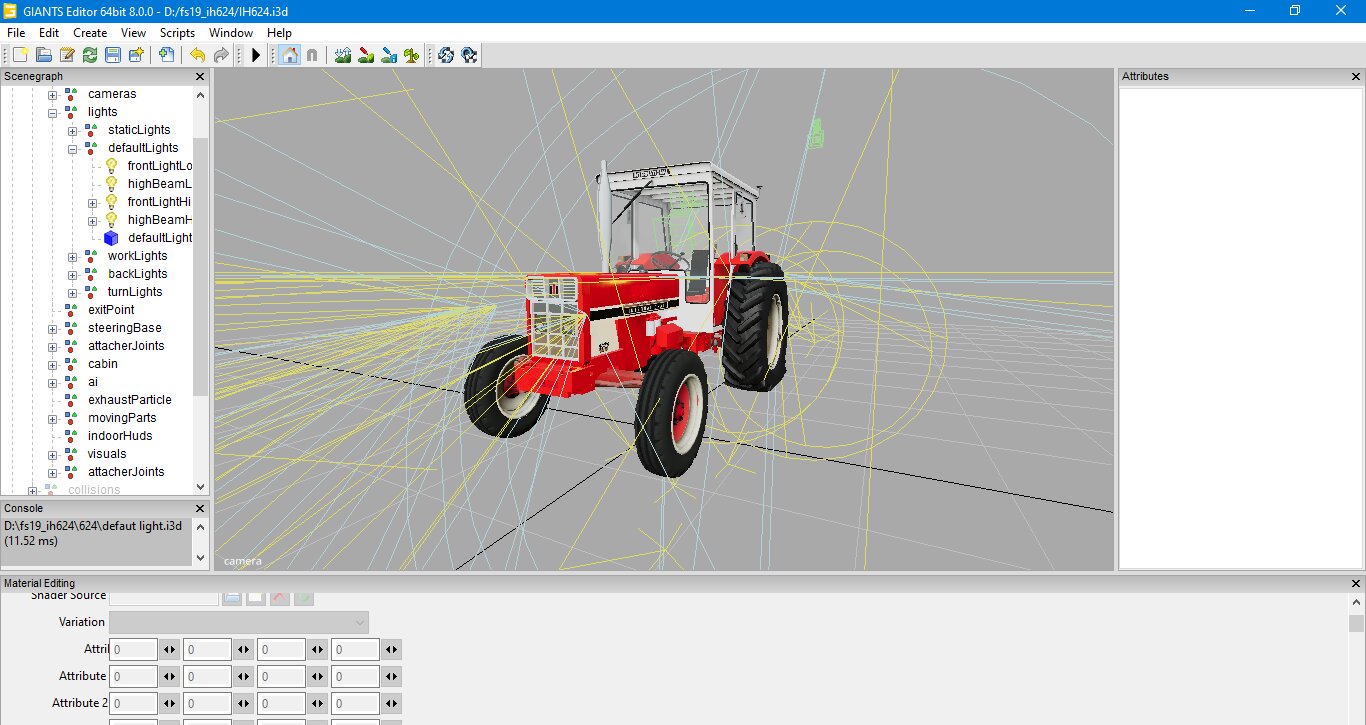Open the Edit menu
The image size is (1366, 725).
(x=49, y=33)
